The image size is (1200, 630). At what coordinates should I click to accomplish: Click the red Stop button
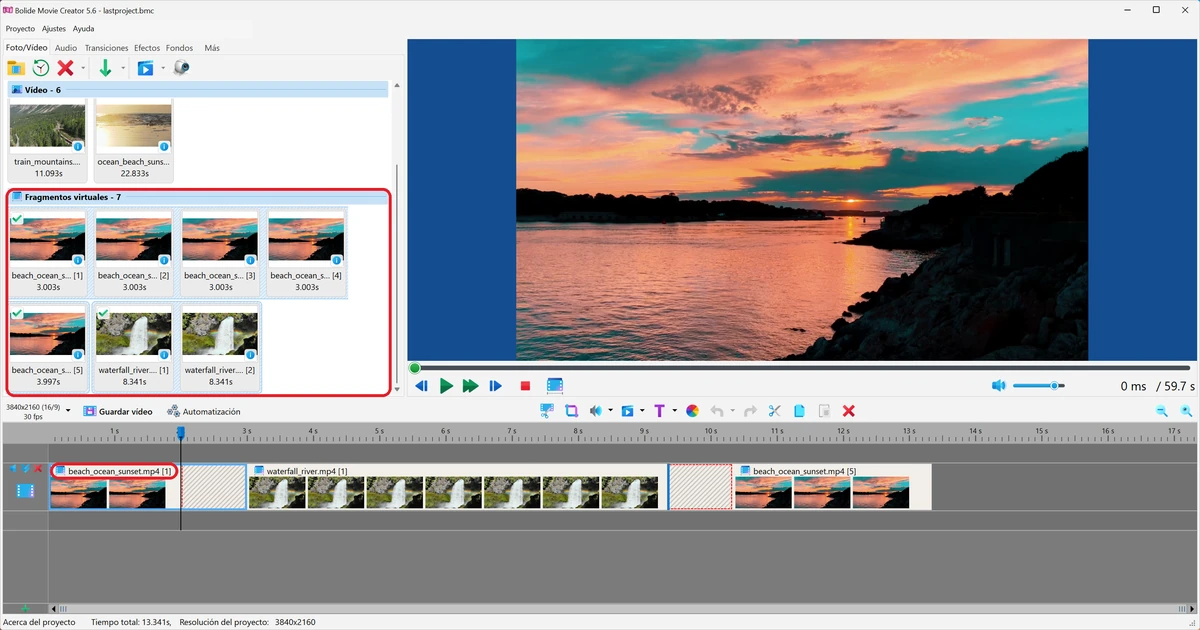pos(525,386)
